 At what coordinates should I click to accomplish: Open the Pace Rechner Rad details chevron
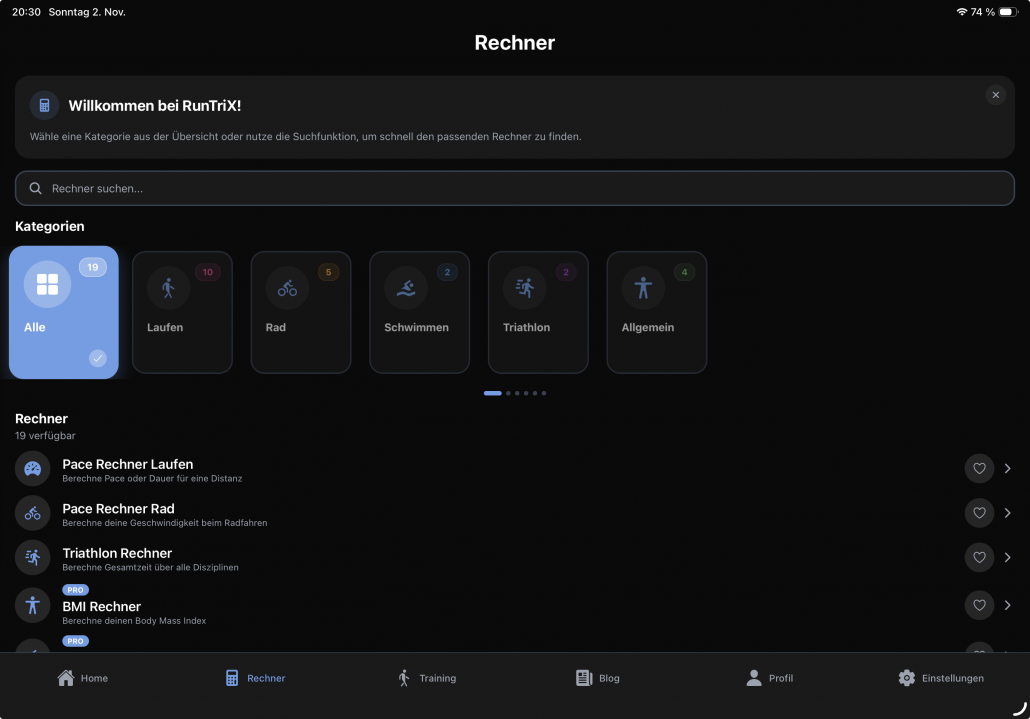tap(1007, 512)
